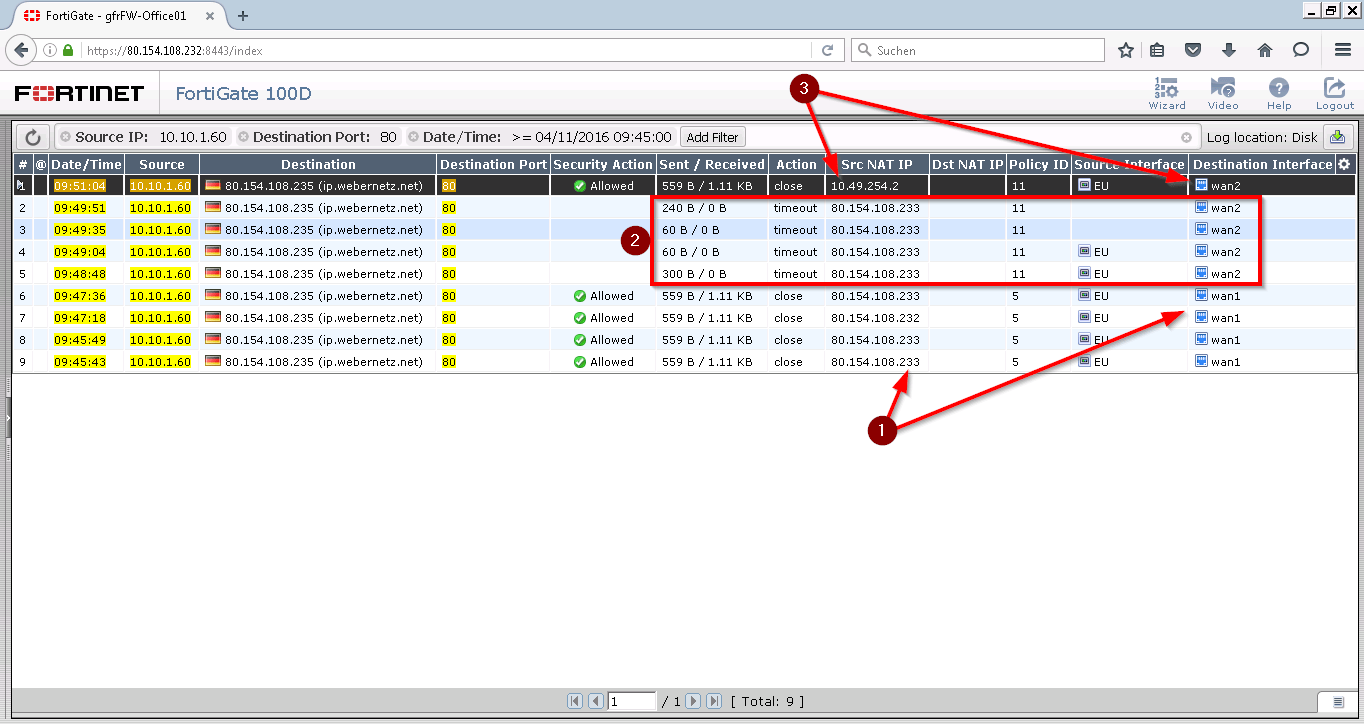
Task: Click the Logout icon
Action: click(1334, 93)
